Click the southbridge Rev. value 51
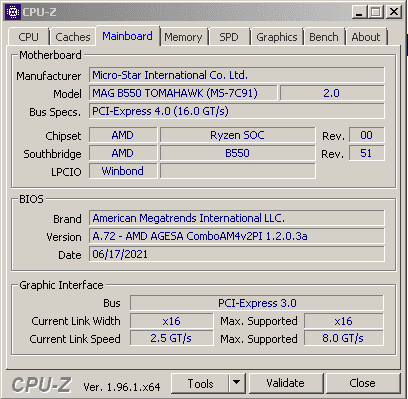The height and width of the screenshot is (399, 408). [367, 153]
